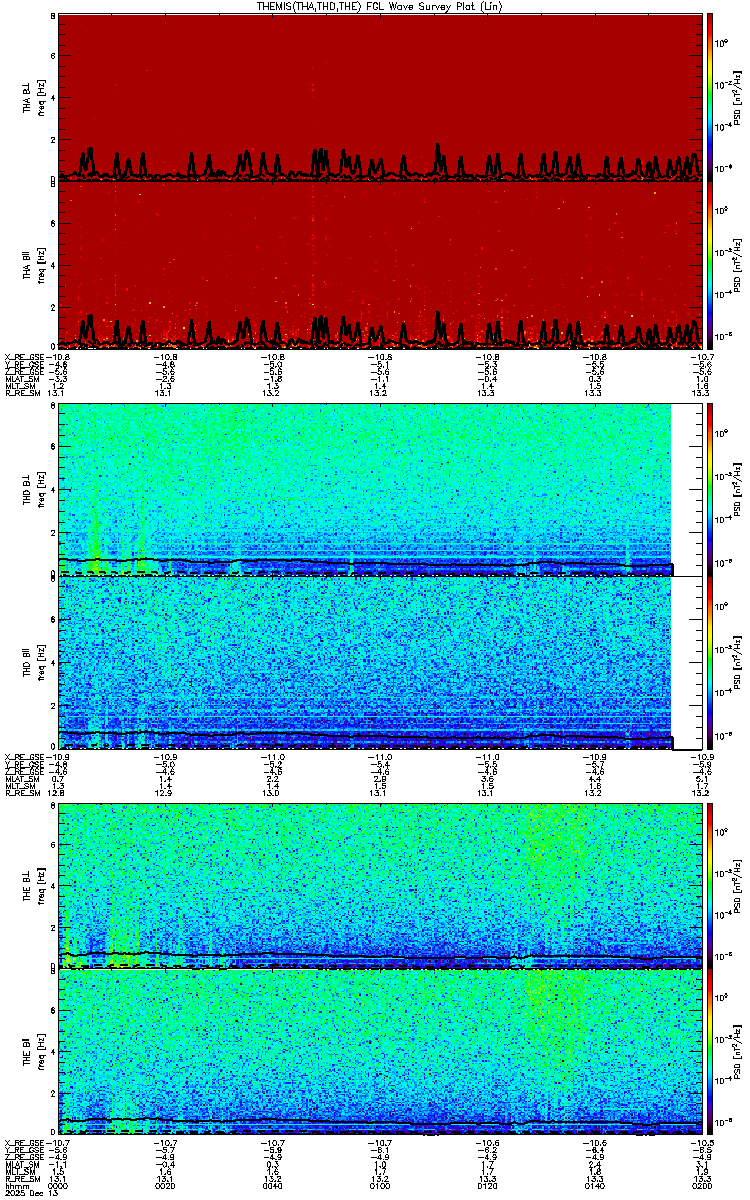
Task: Click the 0040 time tick label
Action: [273, 1185]
